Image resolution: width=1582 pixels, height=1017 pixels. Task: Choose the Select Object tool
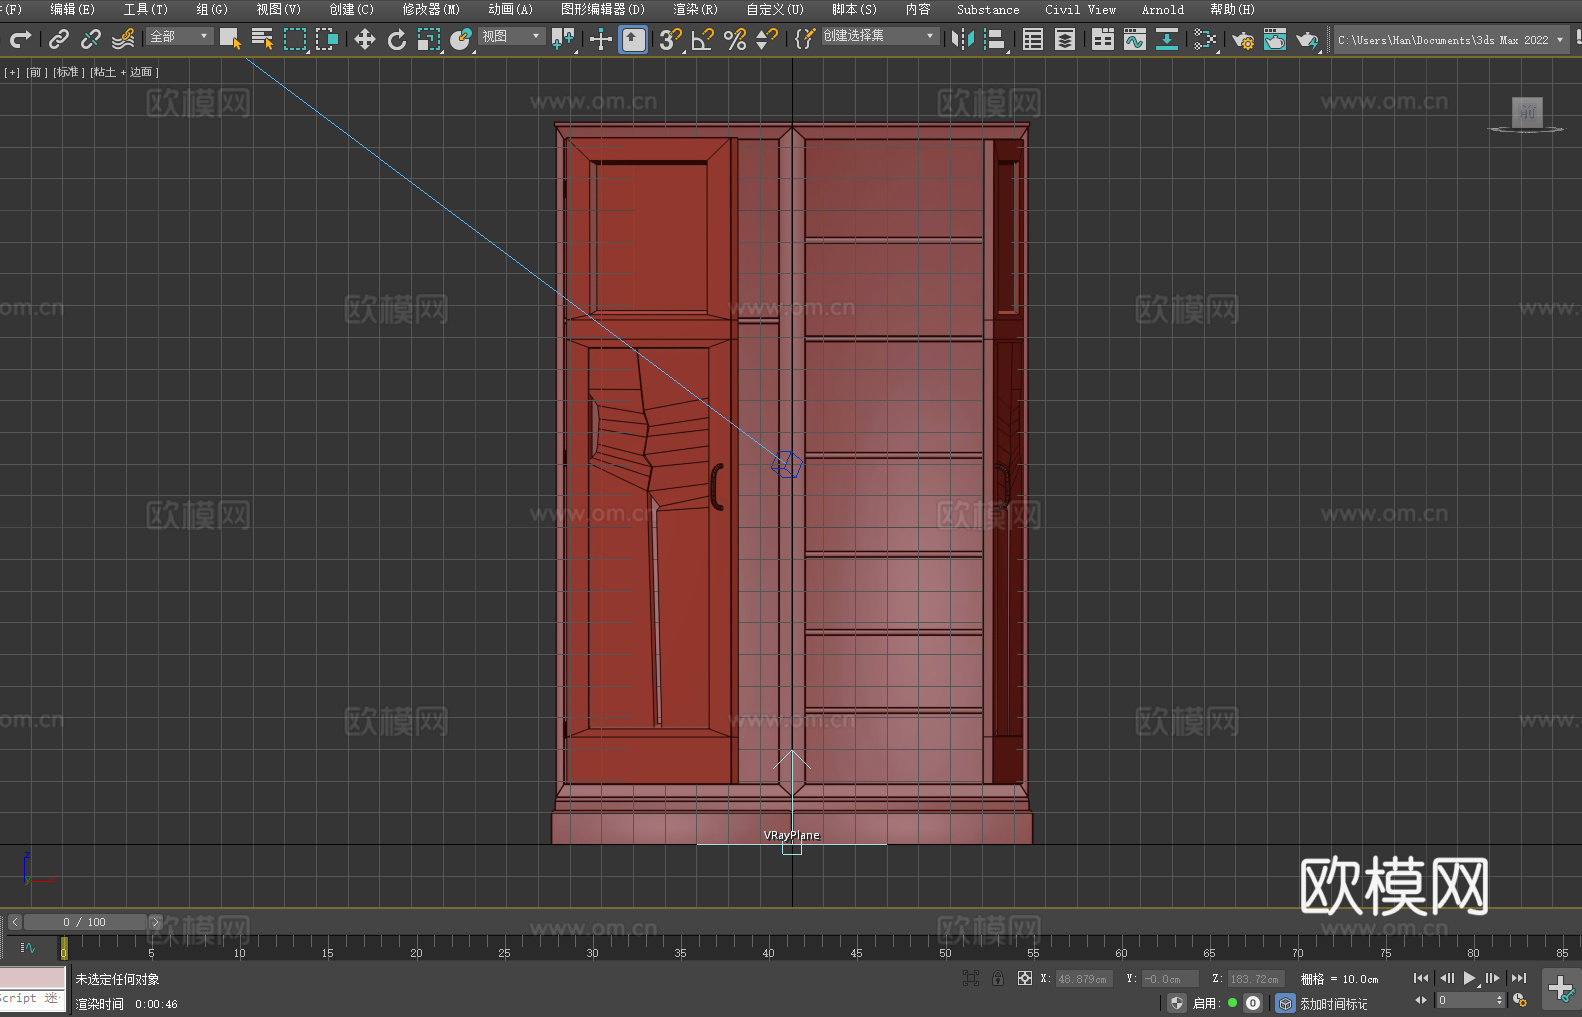[x=230, y=39]
